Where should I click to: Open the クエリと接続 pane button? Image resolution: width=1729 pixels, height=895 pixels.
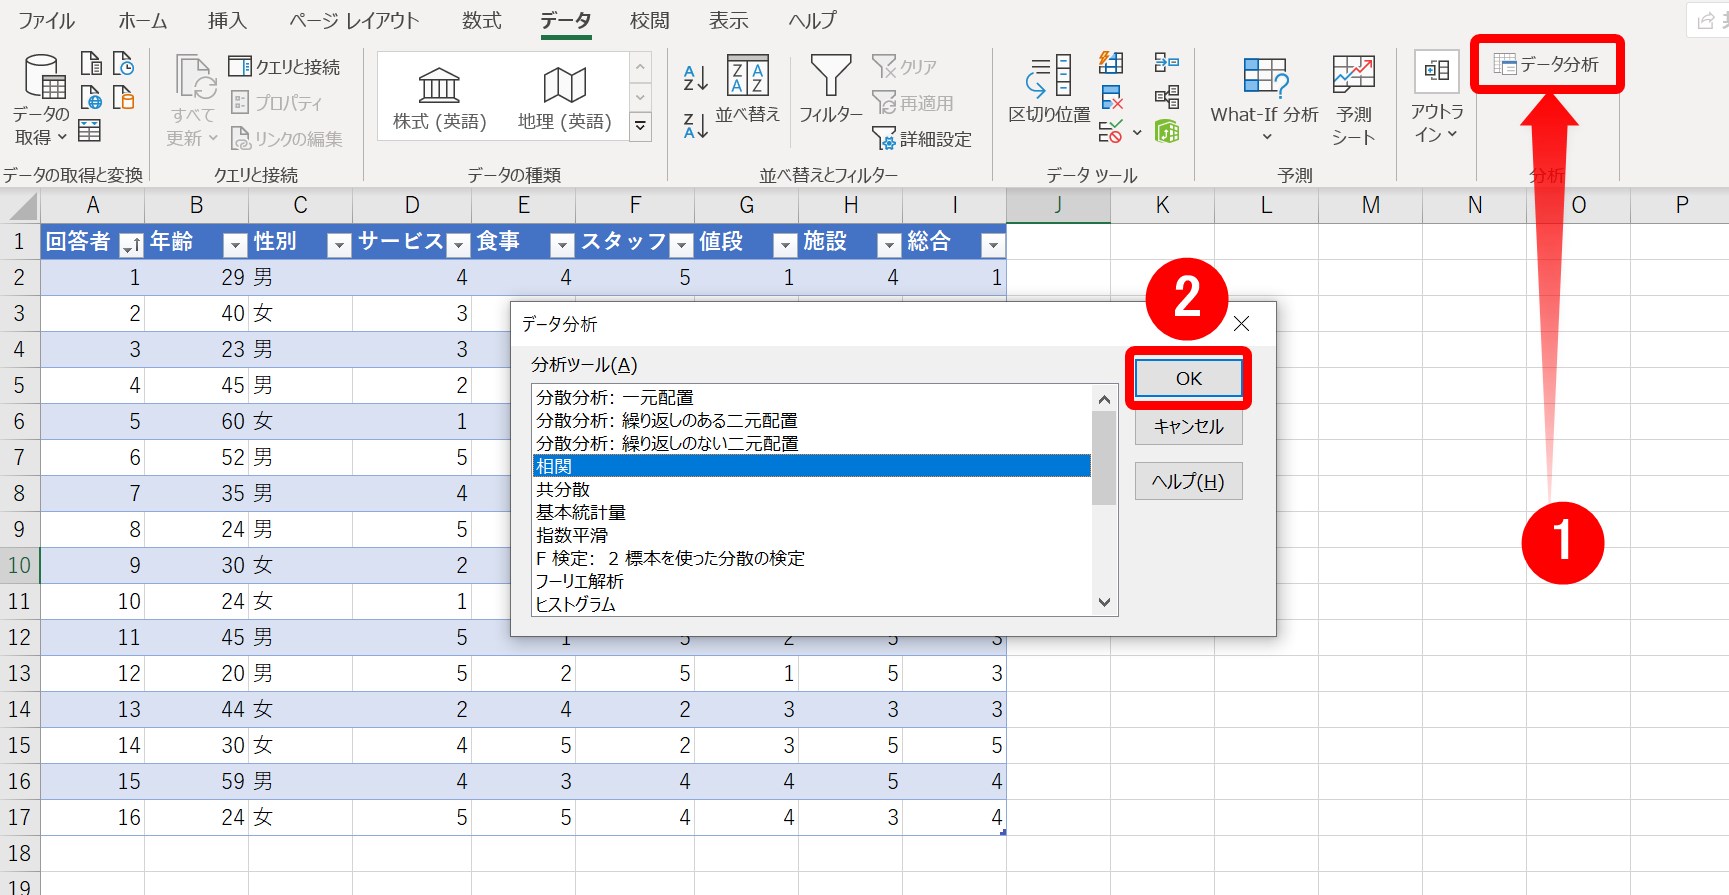pos(285,67)
